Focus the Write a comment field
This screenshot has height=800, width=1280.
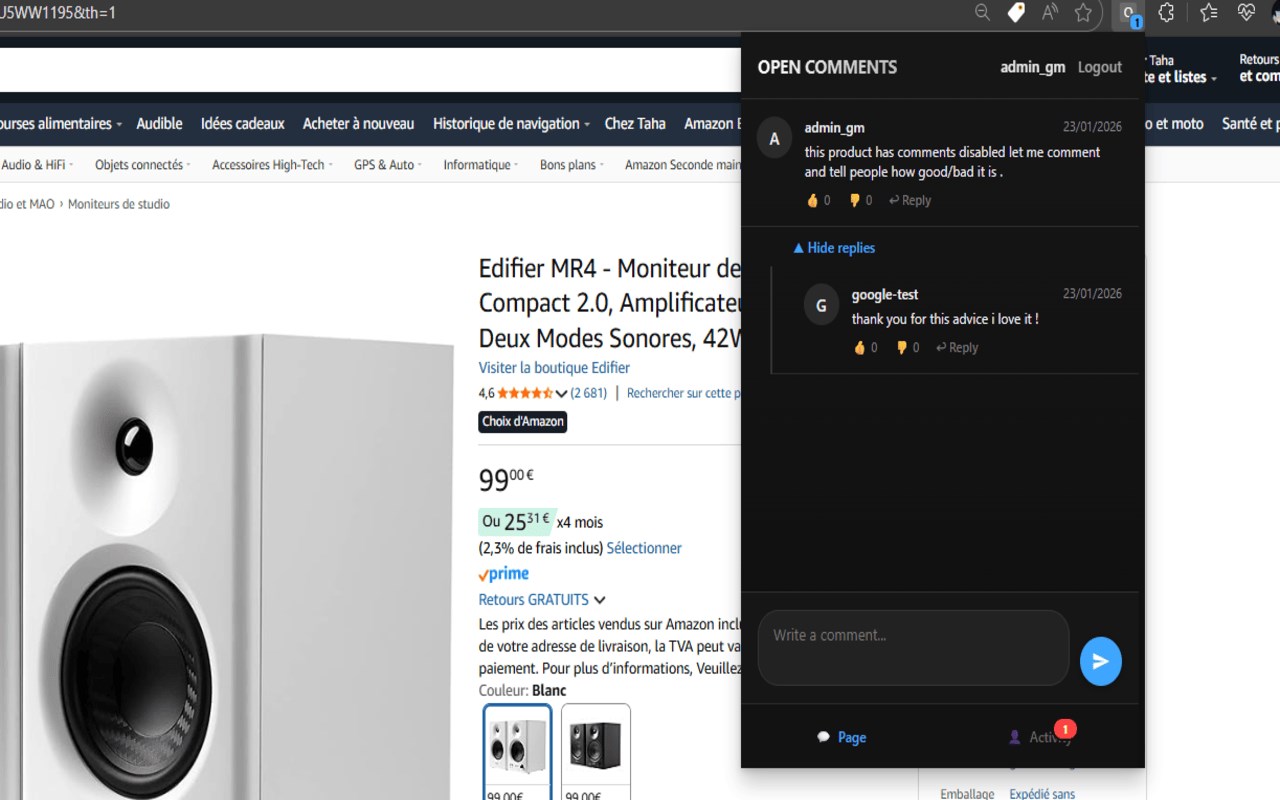pos(913,648)
